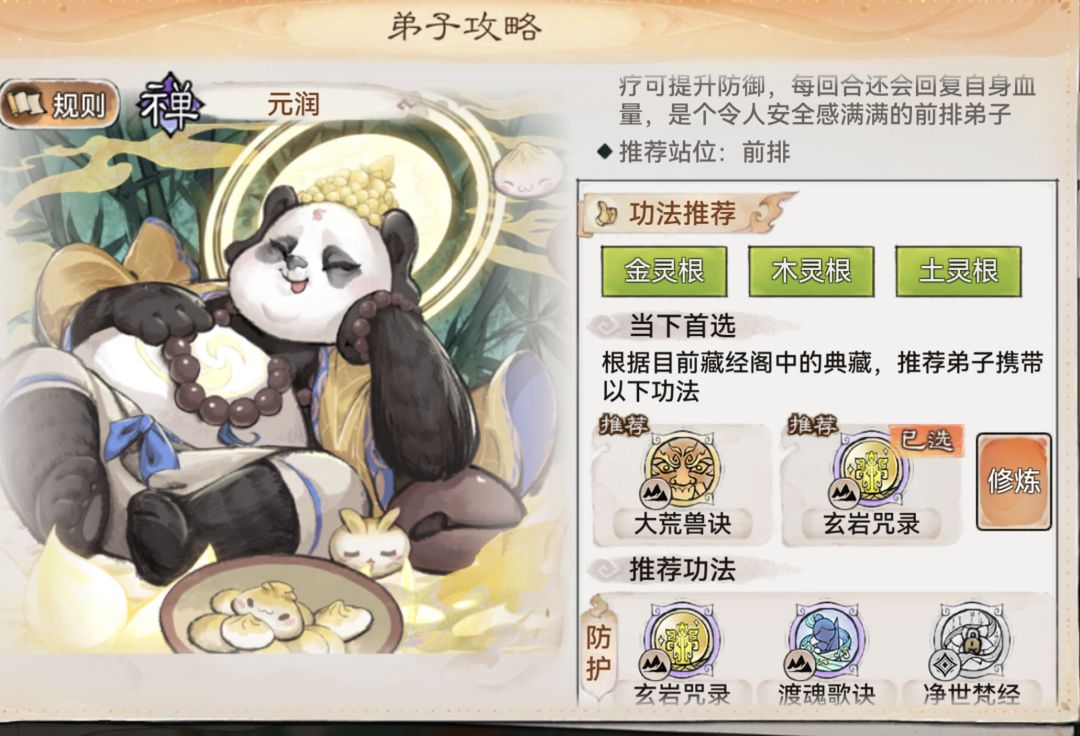Click the 推荐 badge above 大荒兽诀
The height and width of the screenshot is (736, 1080).
click(624, 425)
